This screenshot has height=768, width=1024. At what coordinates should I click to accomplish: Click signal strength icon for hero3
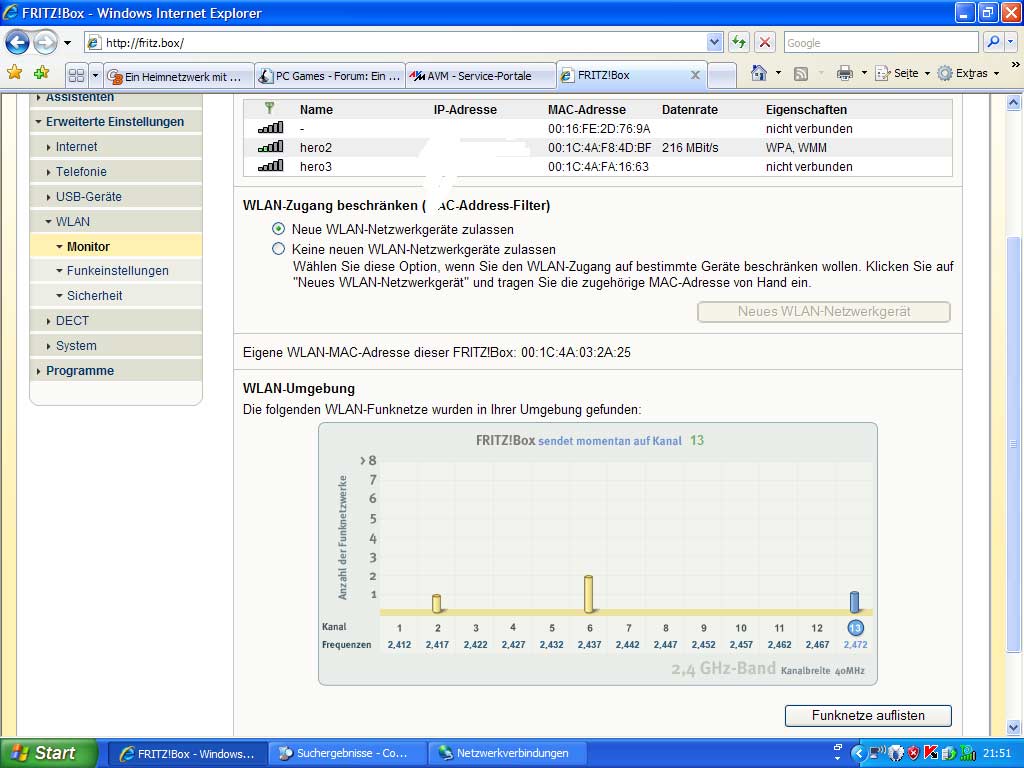(270, 167)
